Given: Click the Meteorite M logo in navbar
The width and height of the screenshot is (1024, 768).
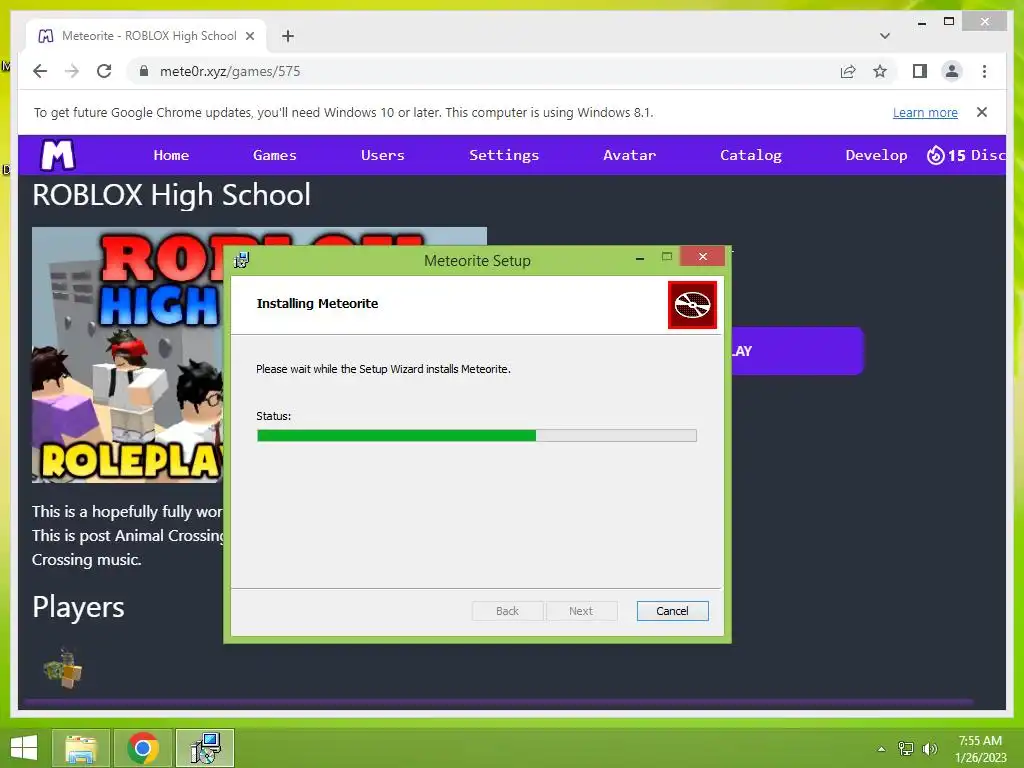Looking at the screenshot, I should coord(57,155).
